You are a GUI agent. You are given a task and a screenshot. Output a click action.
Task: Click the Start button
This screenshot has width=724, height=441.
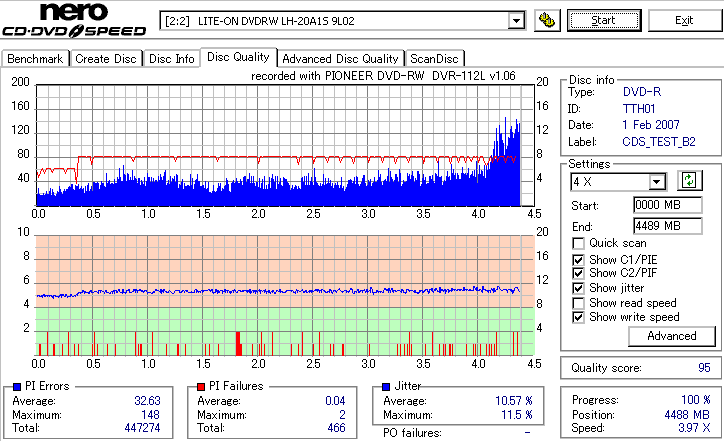coord(604,20)
